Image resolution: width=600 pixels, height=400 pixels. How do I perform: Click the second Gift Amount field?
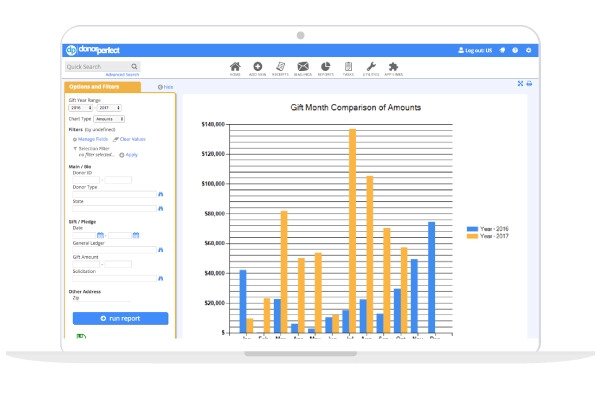118,264
